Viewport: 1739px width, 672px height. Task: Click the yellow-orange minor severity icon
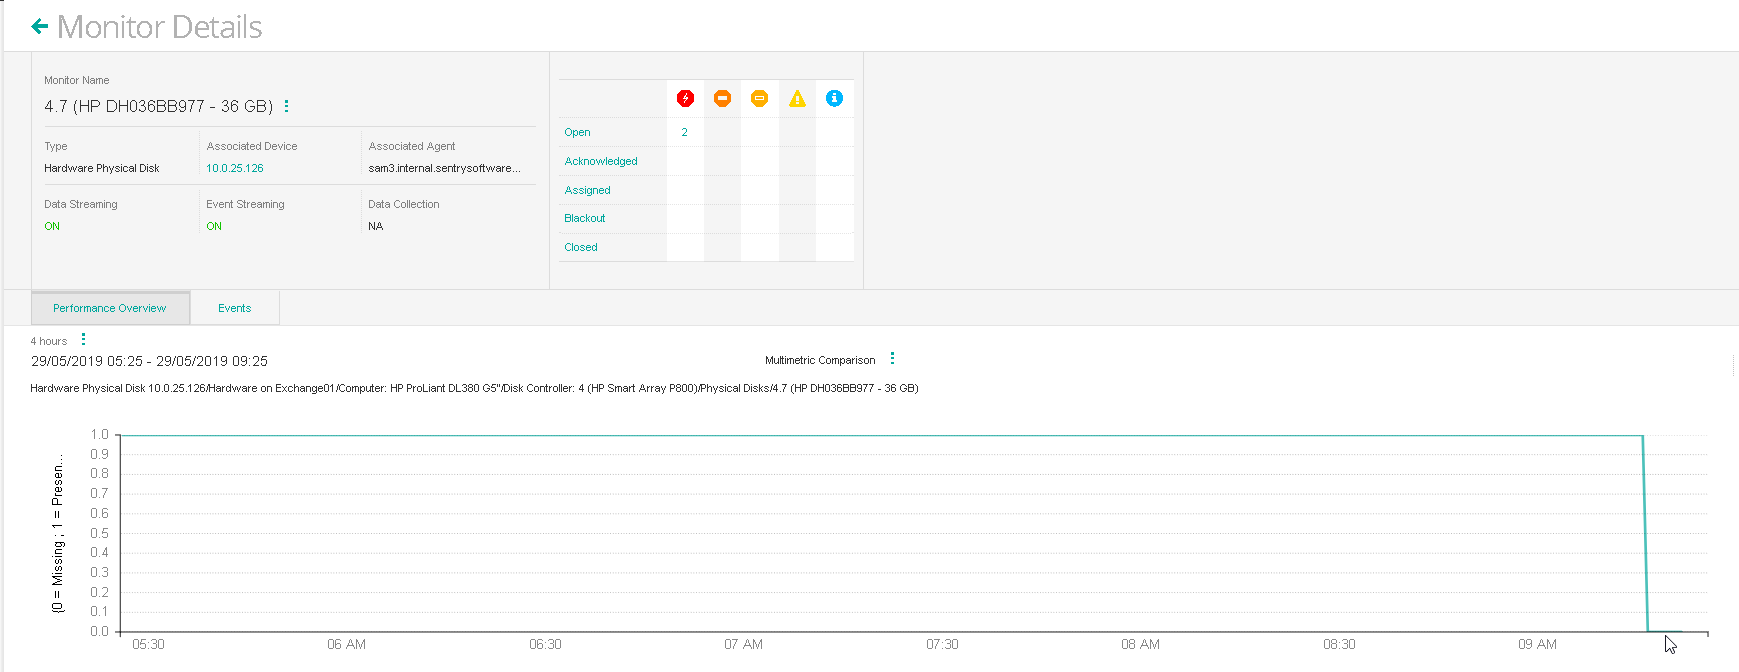(x=759, y=98)
